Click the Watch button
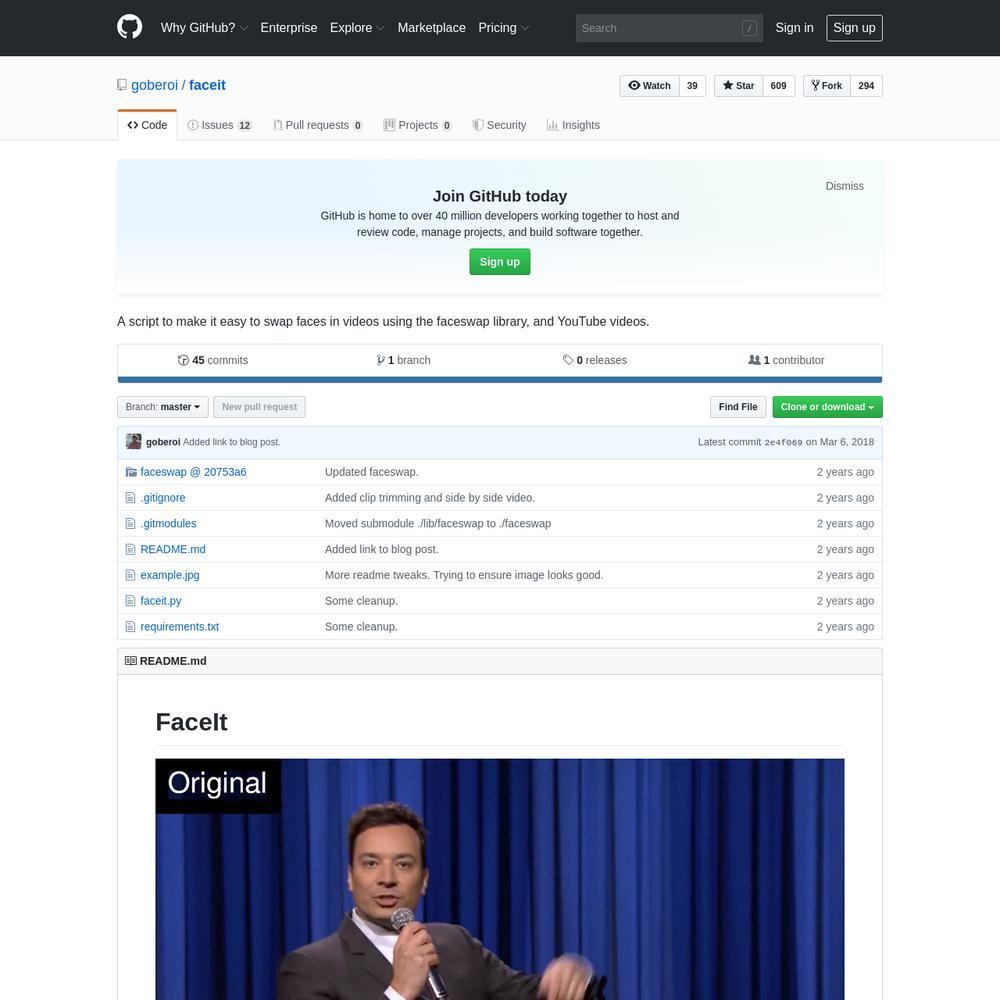Viewport: 1000px width, 1000px height. click(x=649, y=85)
